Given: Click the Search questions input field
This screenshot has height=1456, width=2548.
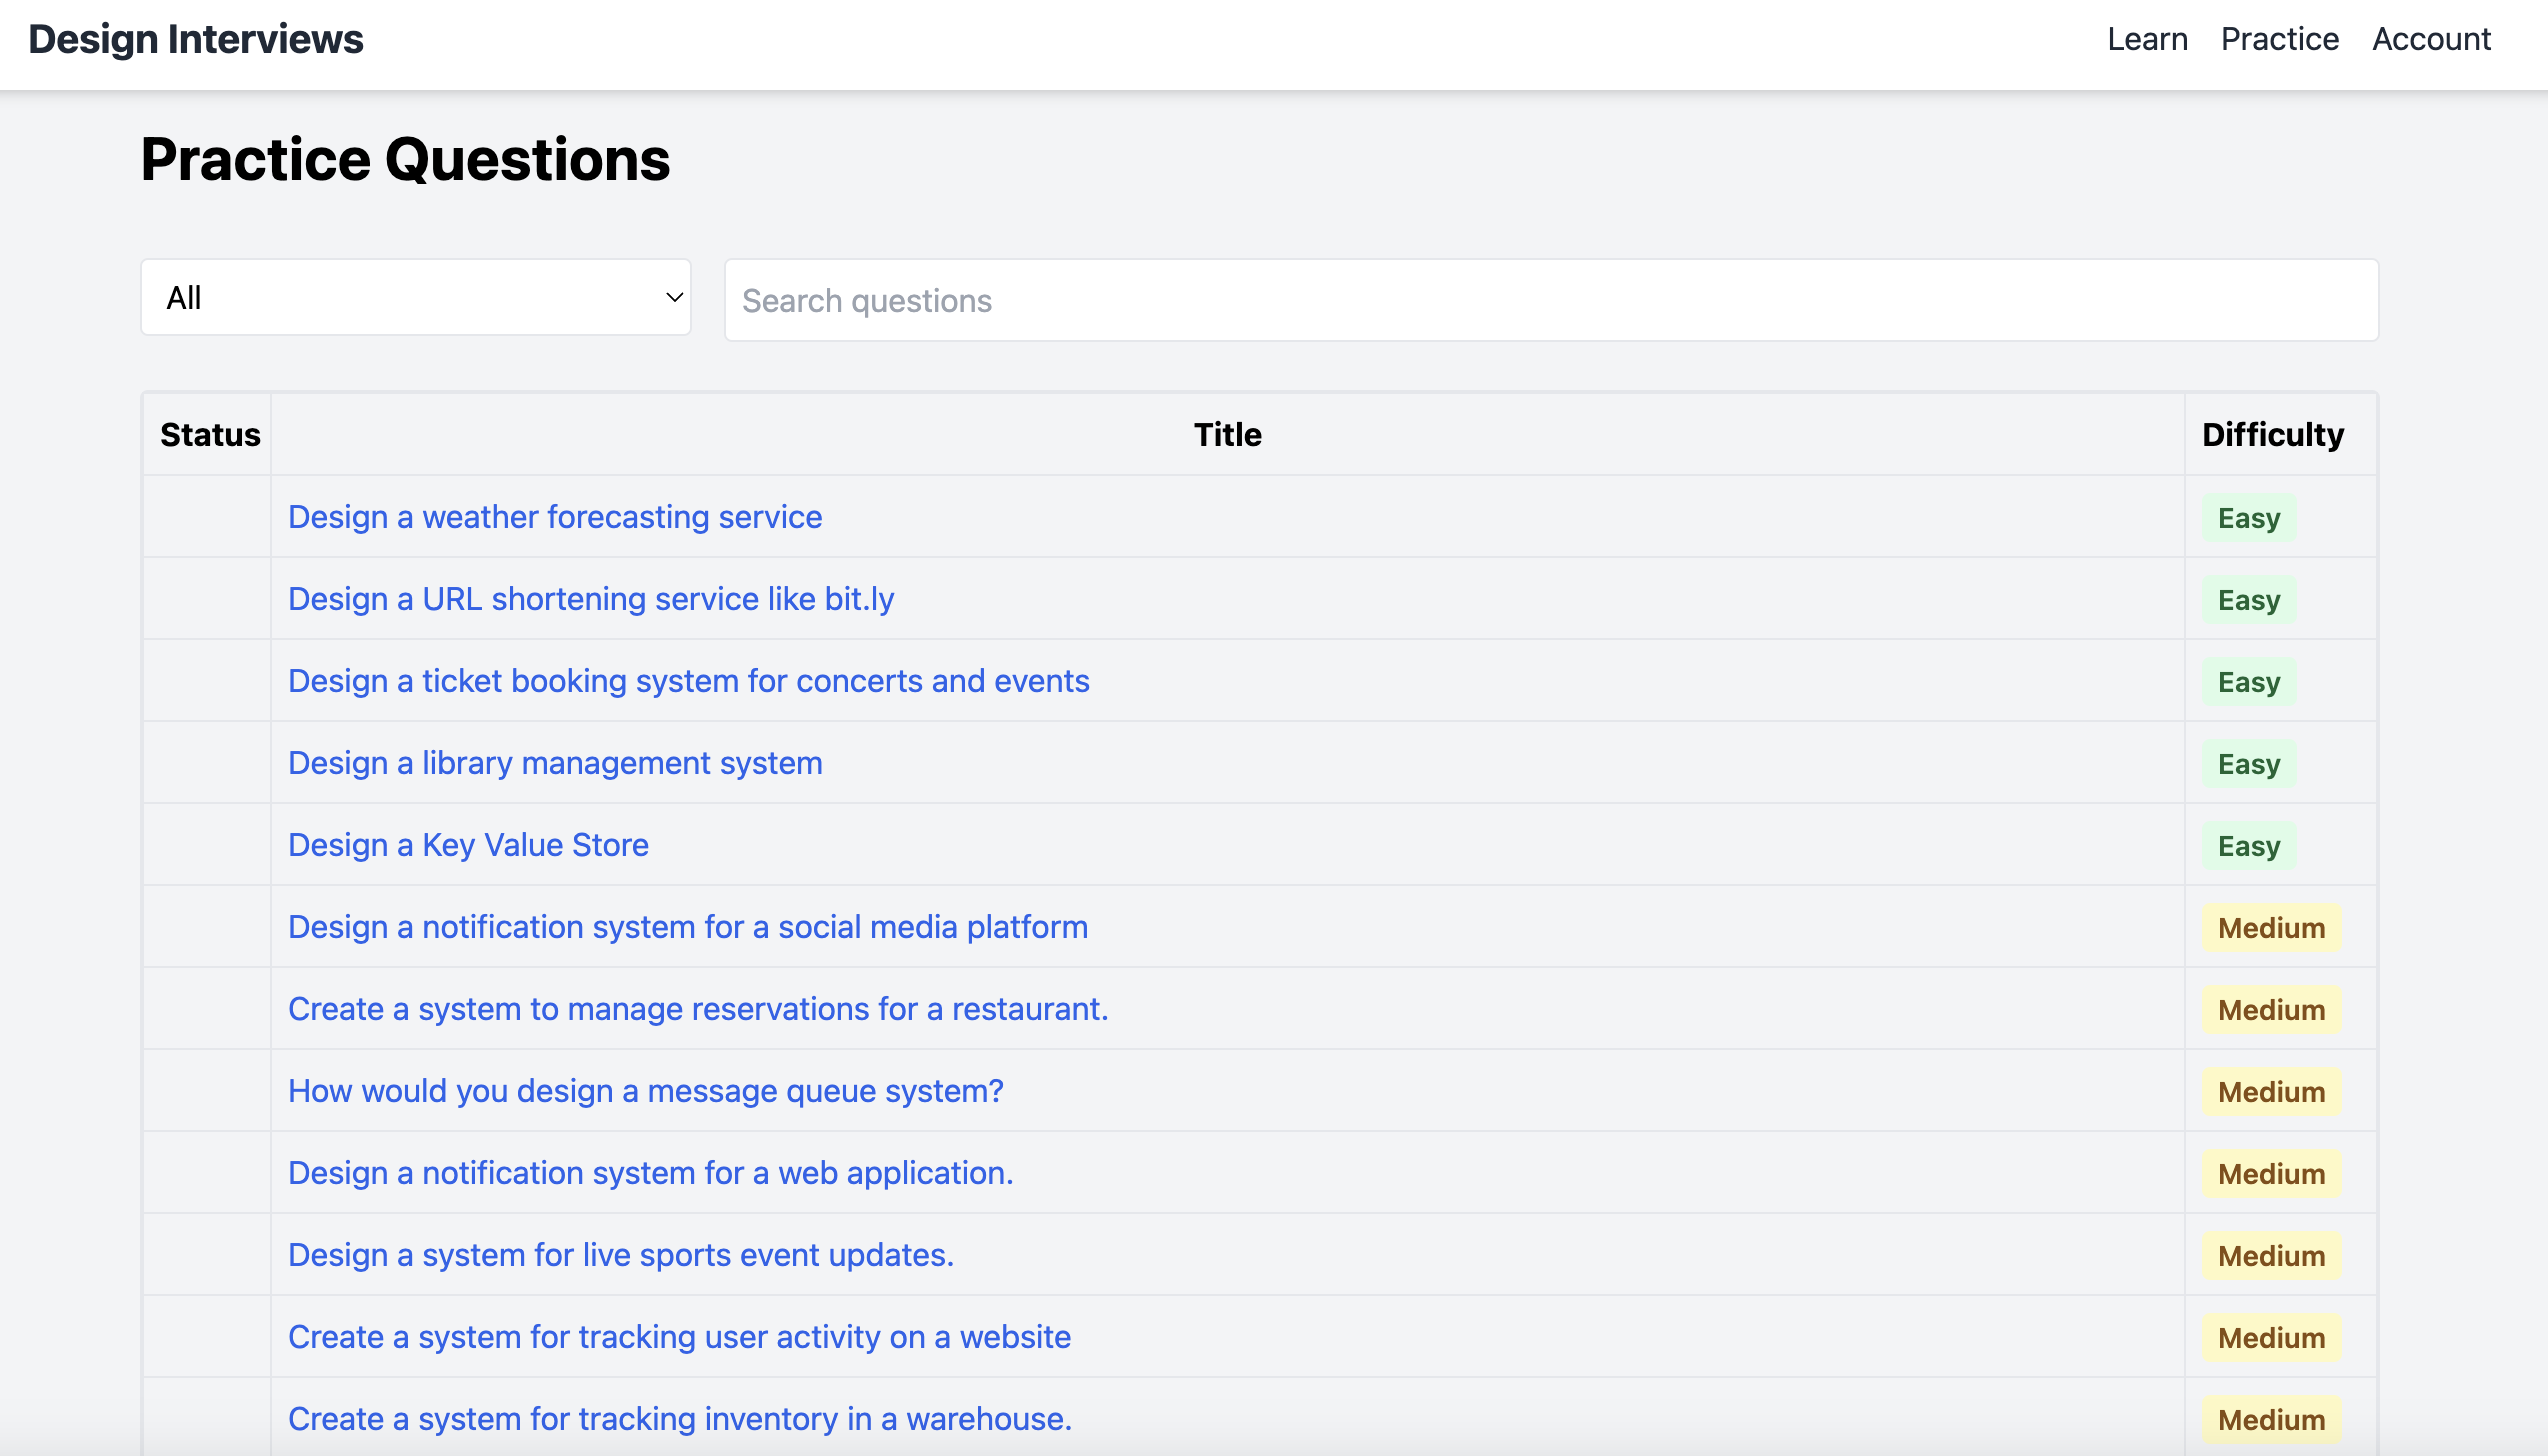Looking at the screenshot, I should point(1550,300).
